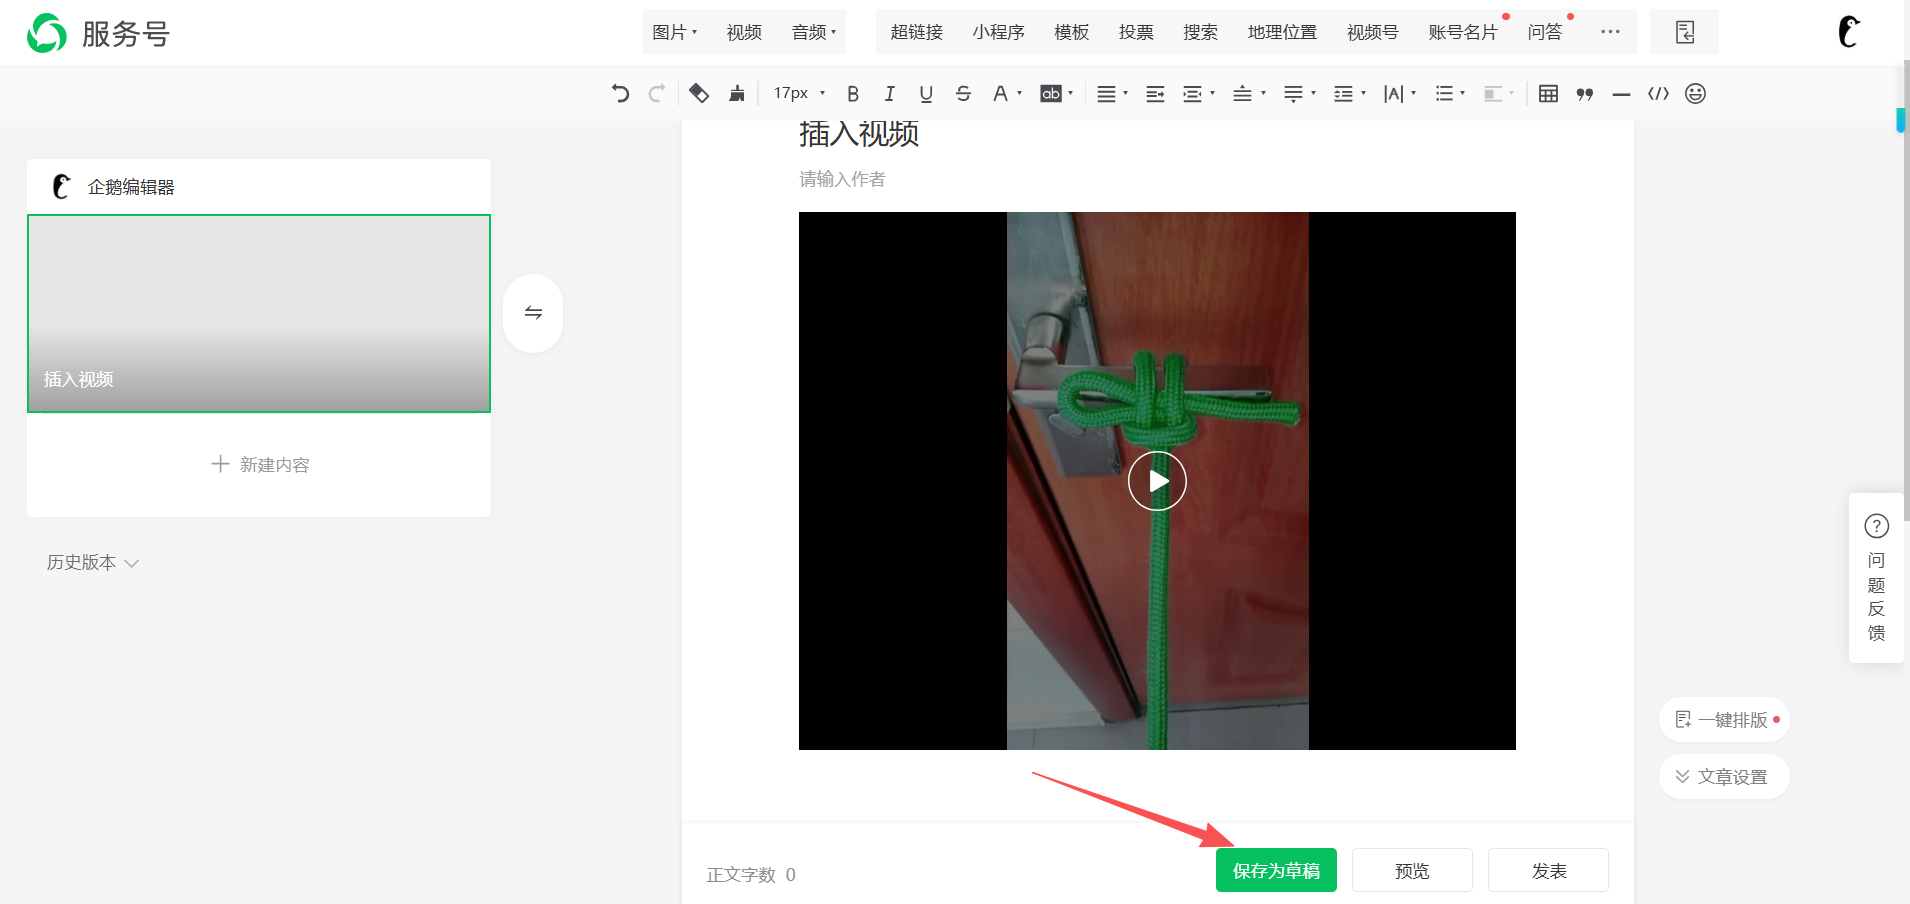Insert code block with the code icon
This screenshot has height=904, width=1910.
pos(1658,94)
